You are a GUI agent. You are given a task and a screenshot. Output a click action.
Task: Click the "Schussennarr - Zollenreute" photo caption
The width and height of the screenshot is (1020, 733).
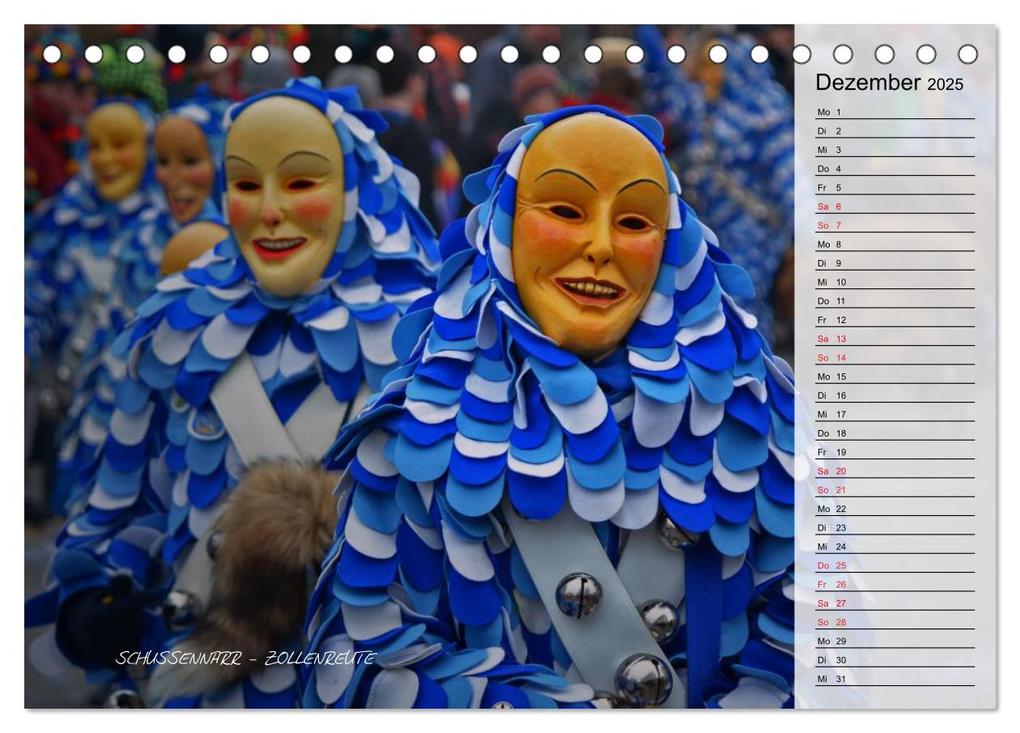pyautogui.click(x=245, y=658)
